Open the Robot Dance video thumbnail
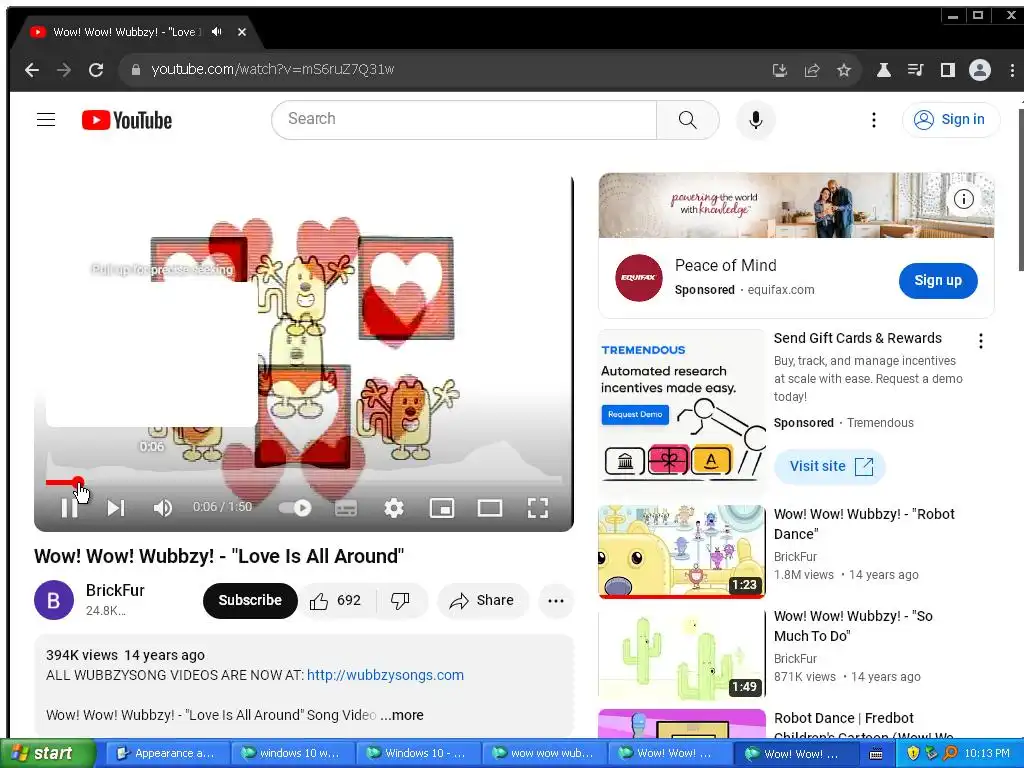1024x768 pixels. 681,552
